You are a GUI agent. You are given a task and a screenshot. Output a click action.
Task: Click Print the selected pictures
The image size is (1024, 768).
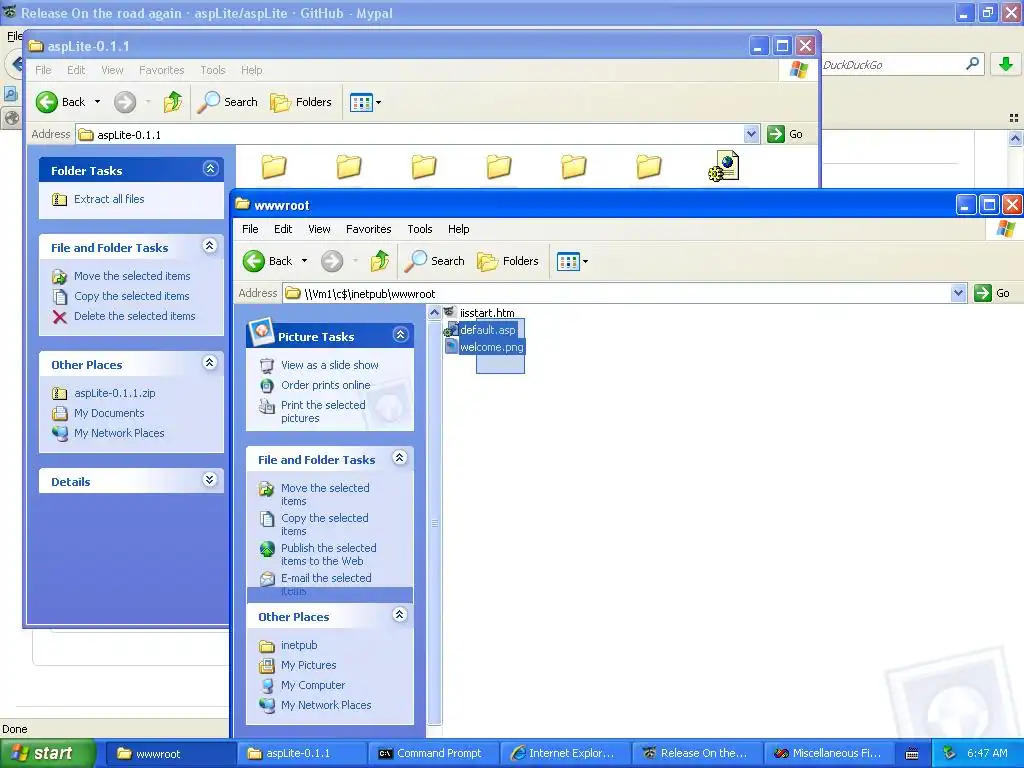pyautogui.click(x=323, y=411)
